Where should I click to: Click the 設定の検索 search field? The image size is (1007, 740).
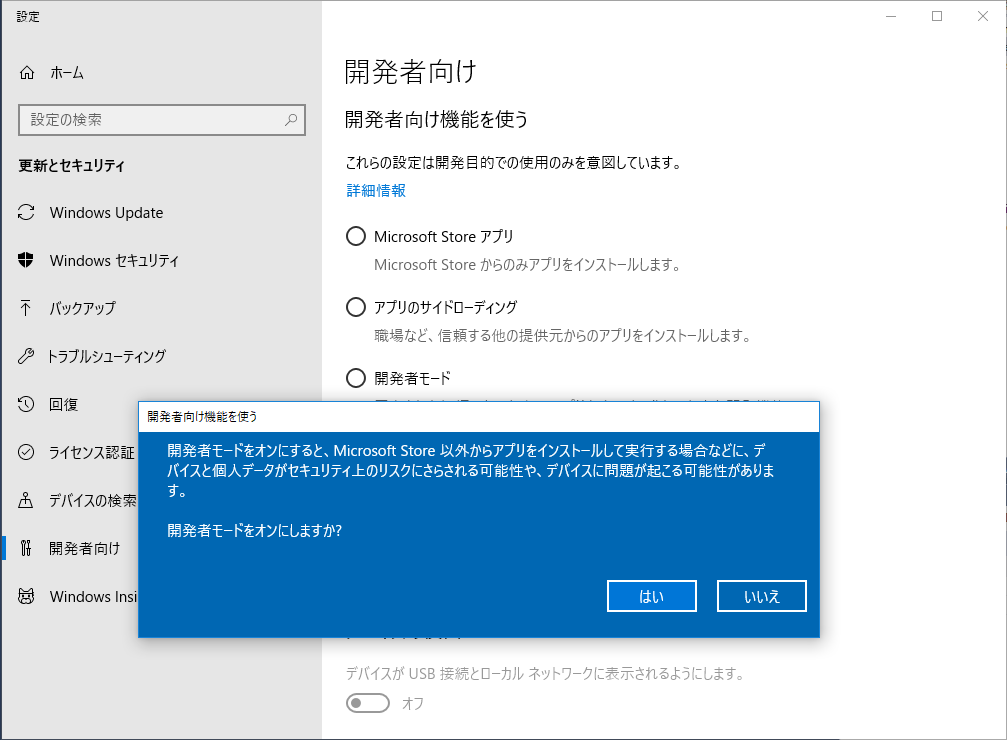pyautogui.click(x=162, y=119)
